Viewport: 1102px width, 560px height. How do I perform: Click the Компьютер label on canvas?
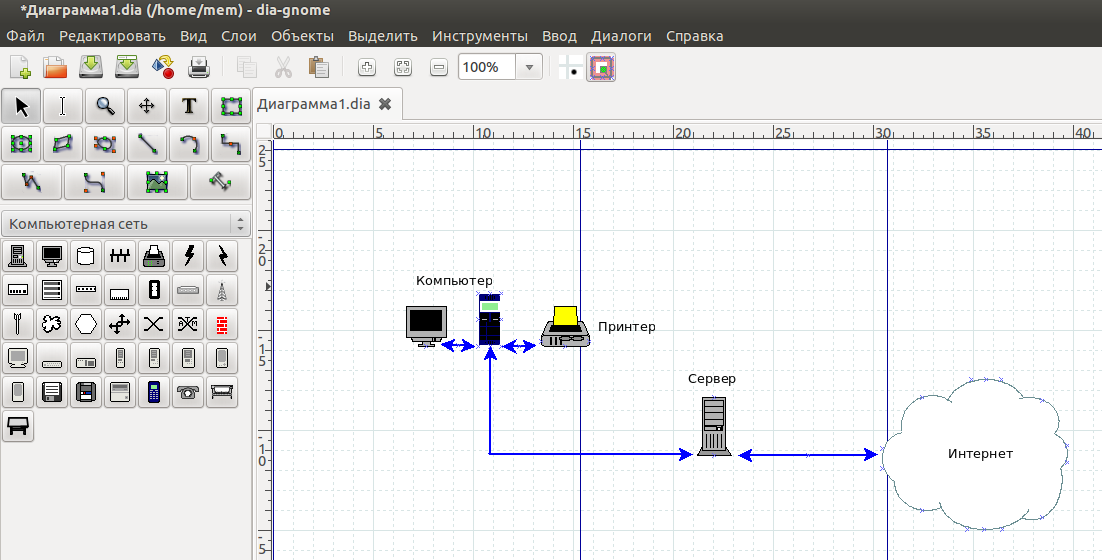(454, 280)
